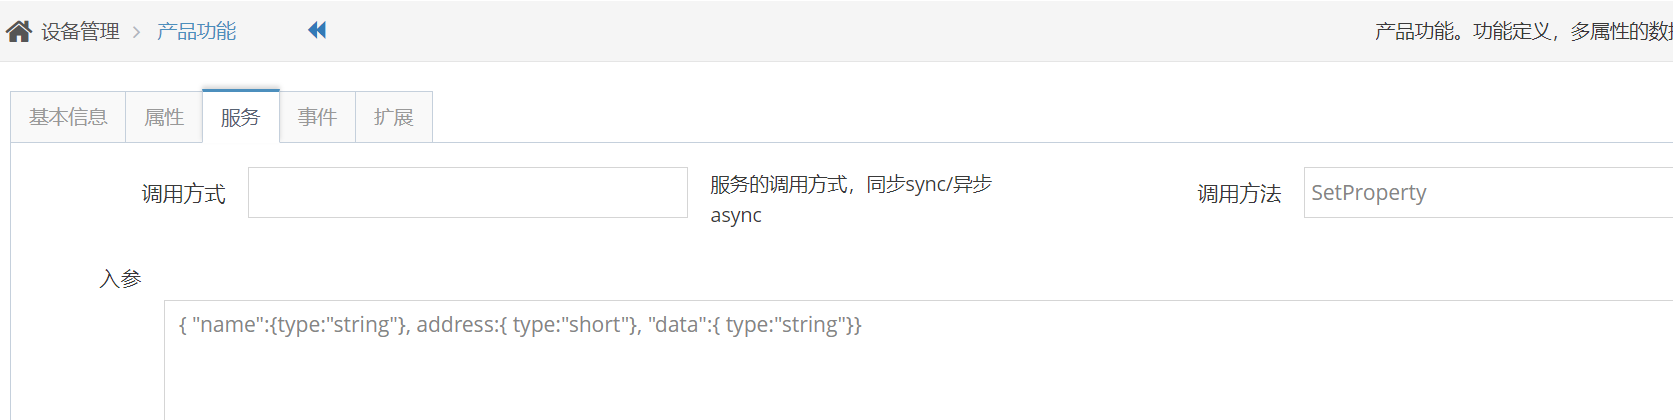The image size is (1673, 420).
Task: Click the 调用方式 field label
Action: pyautogui.click(x=183, y=194)
